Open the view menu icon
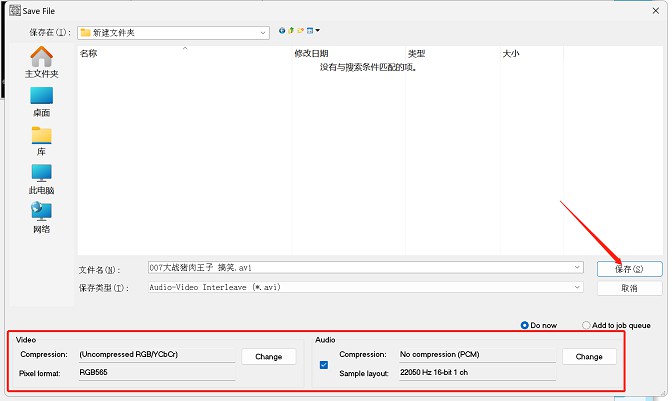 coord(314,32)
